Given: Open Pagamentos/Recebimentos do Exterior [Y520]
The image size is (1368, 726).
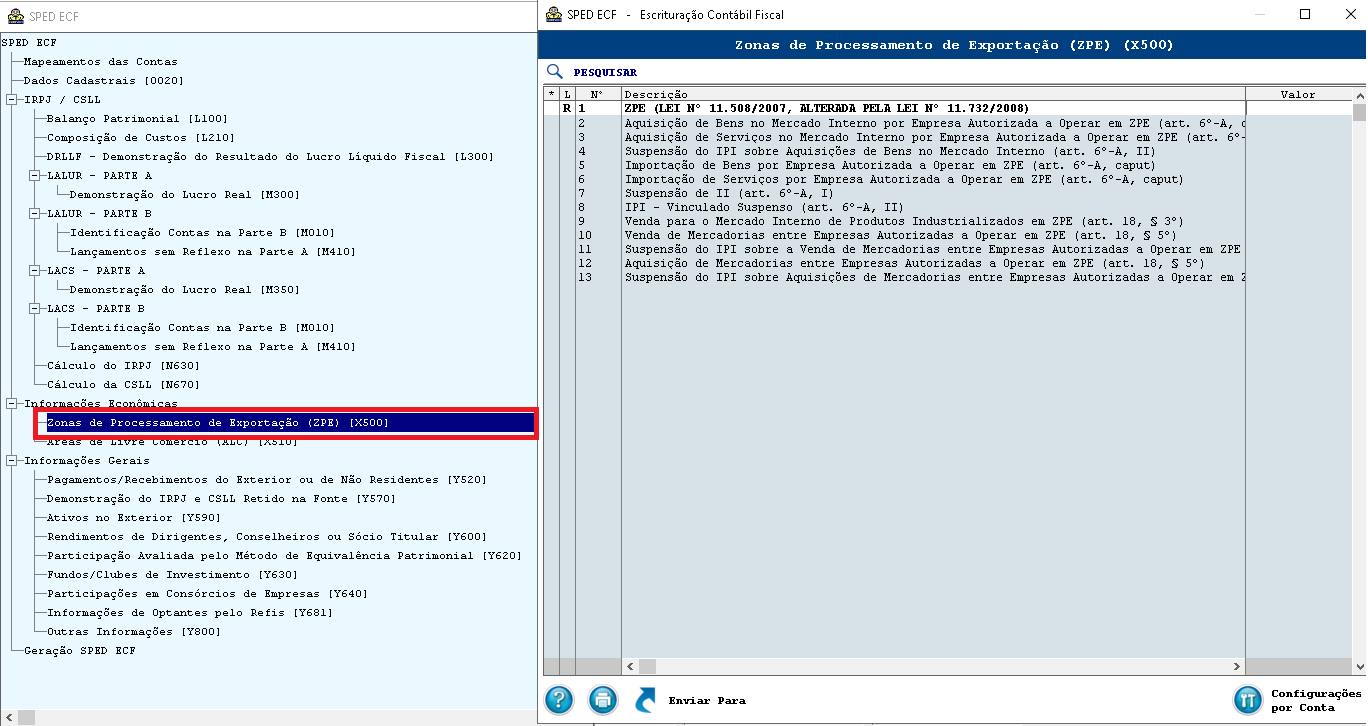Looking at the screenshot, I should point(267,479).
